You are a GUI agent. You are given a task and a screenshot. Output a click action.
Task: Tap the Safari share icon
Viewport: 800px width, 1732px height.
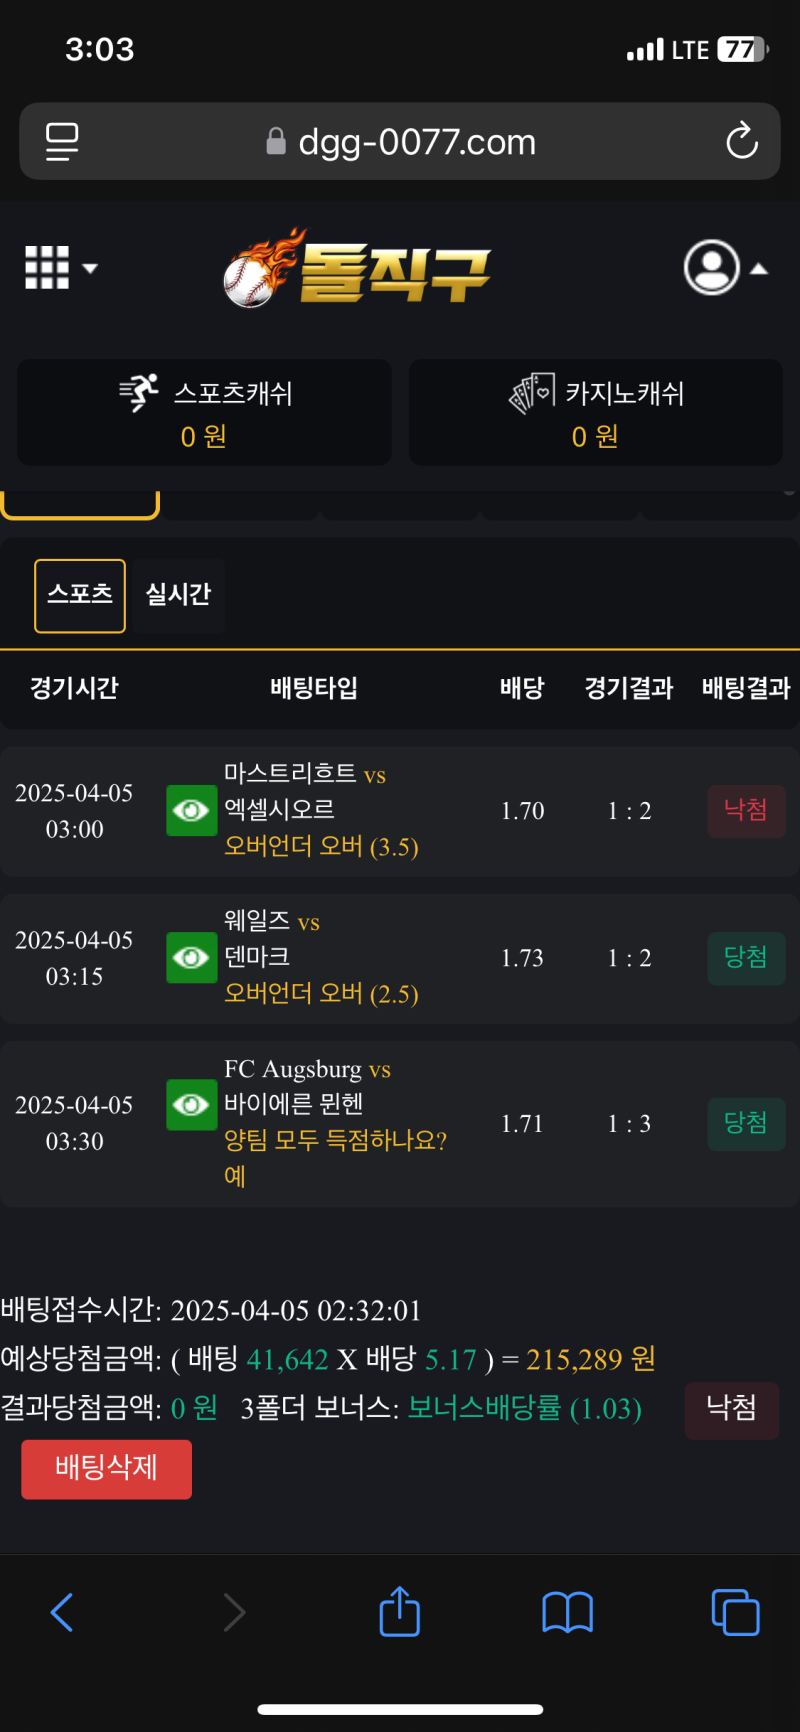pos(399,1612)
